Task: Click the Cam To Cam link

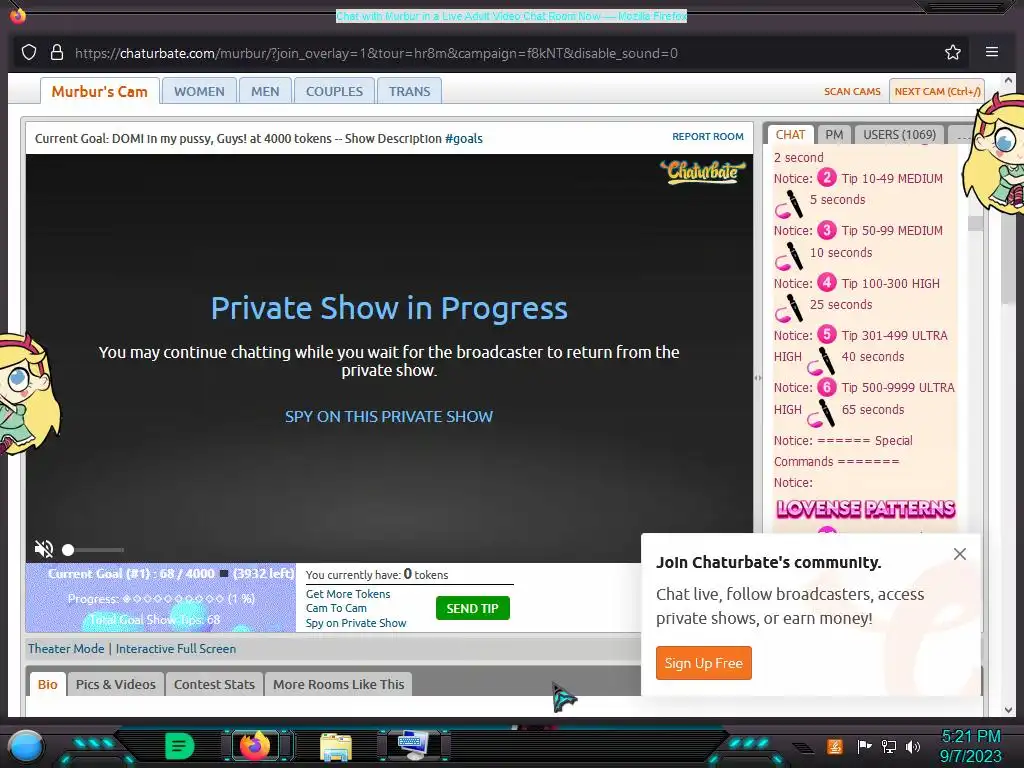Action: pos(336,608)
